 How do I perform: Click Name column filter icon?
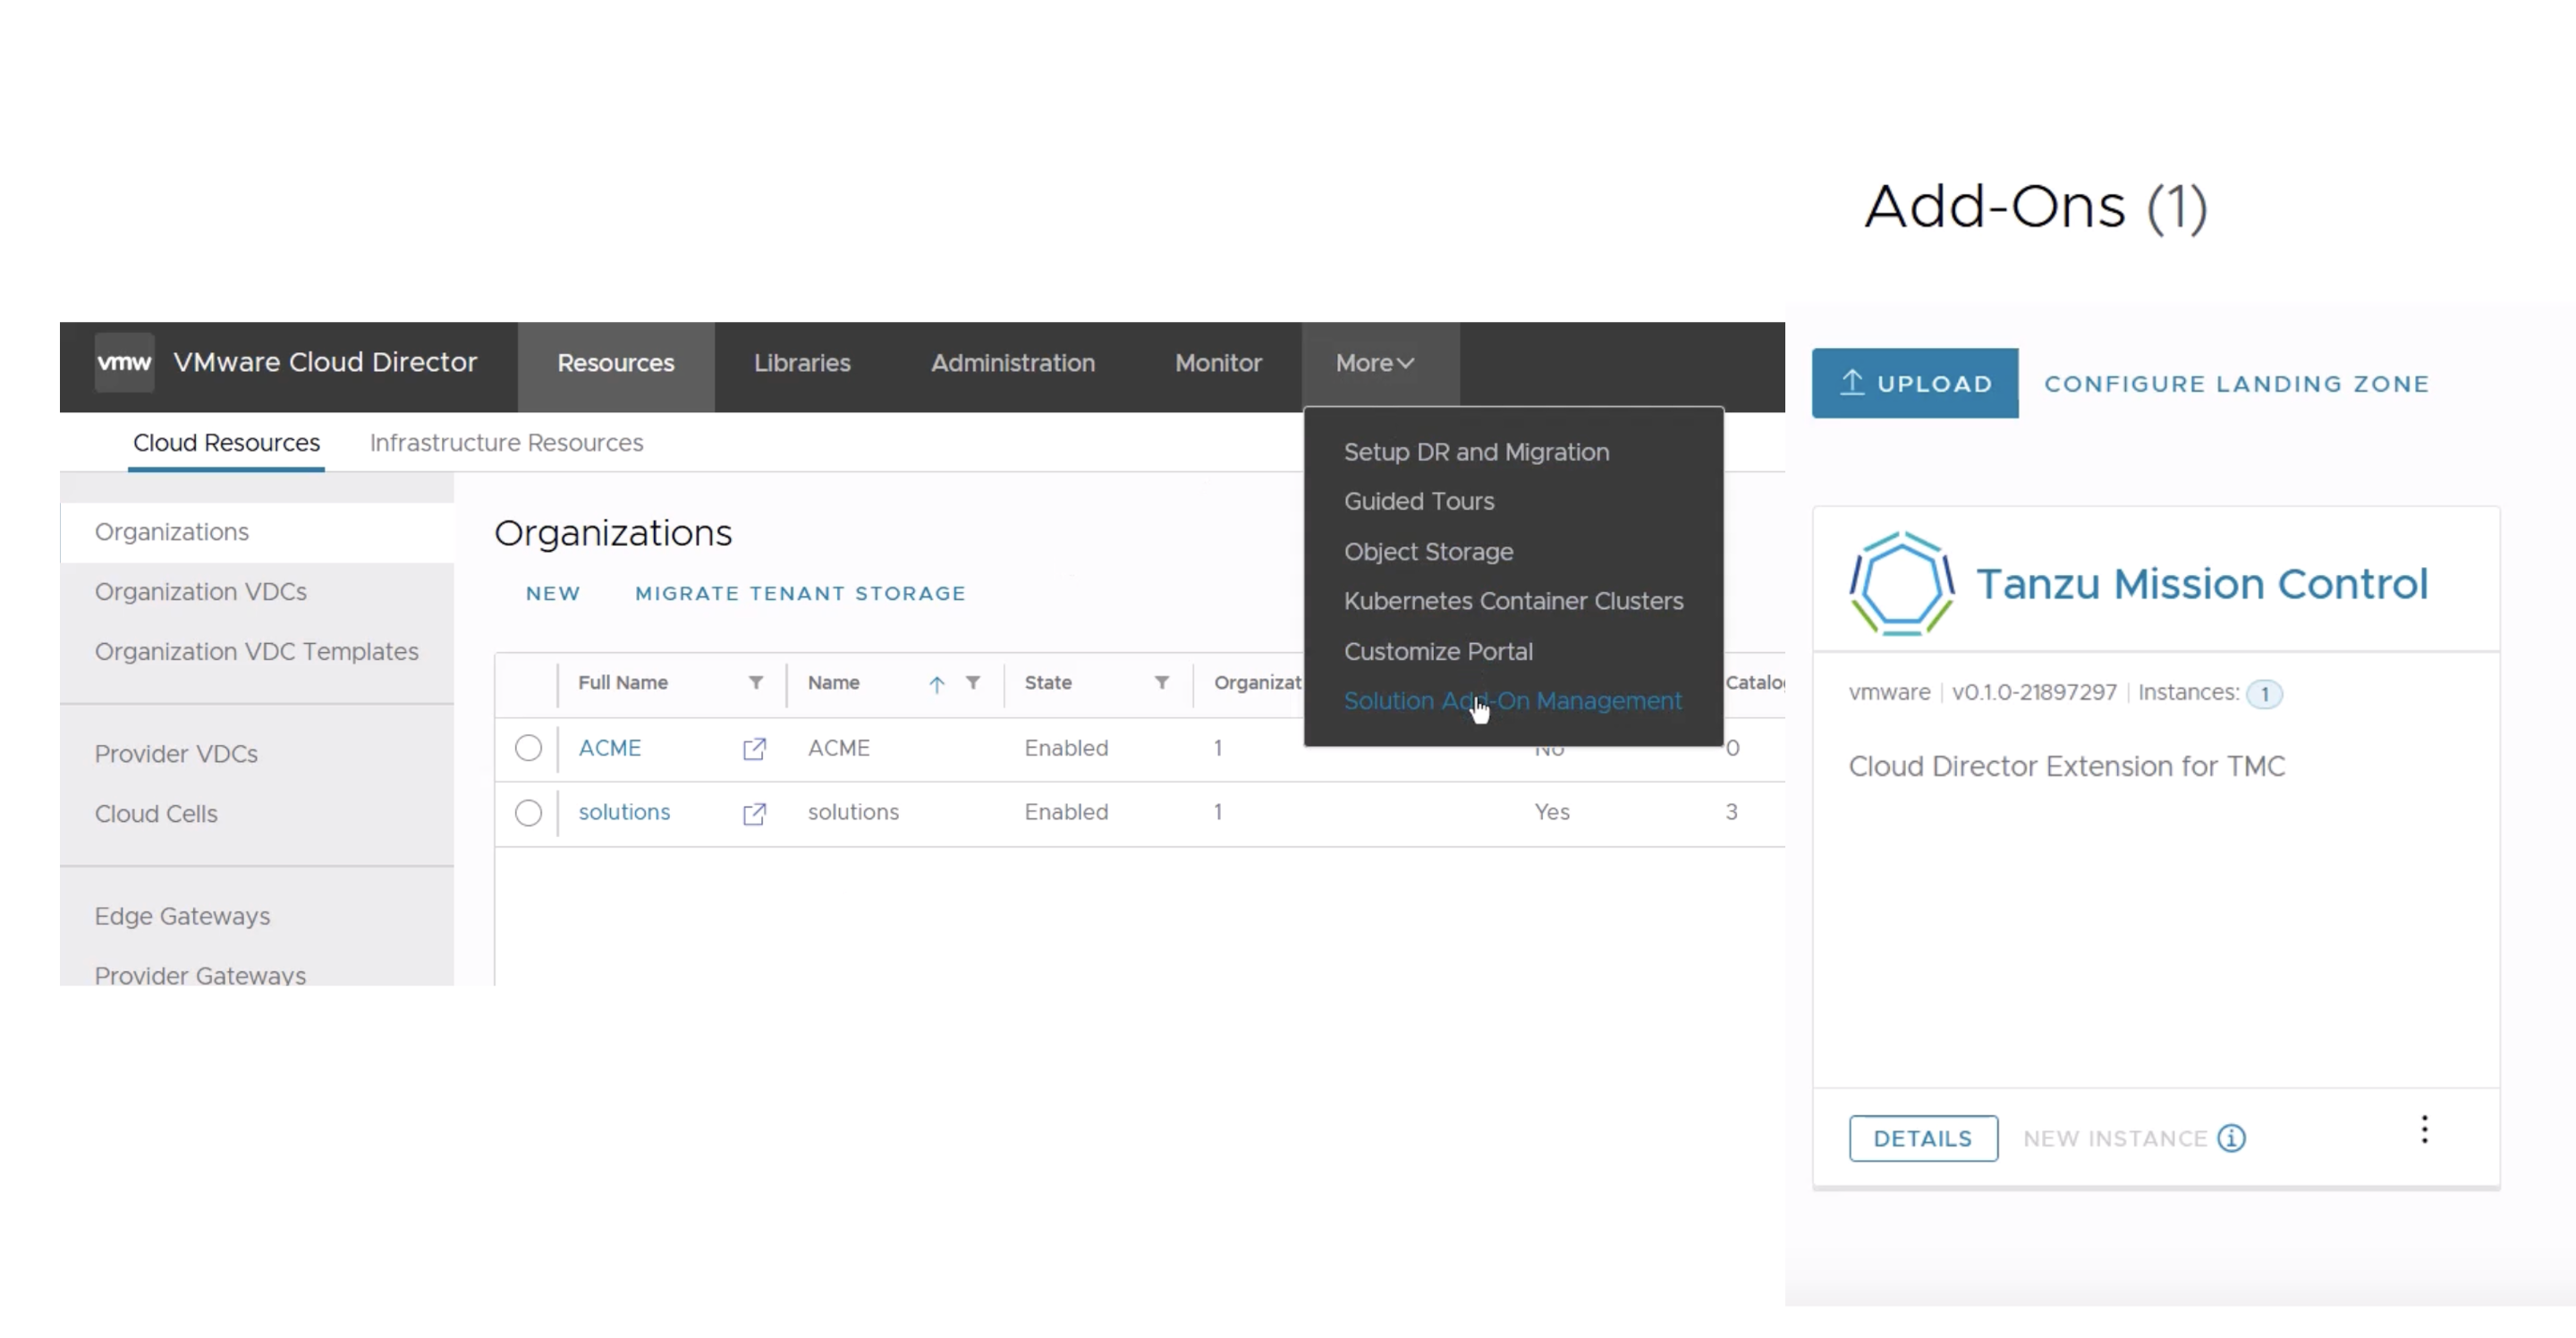coord(972,683)
